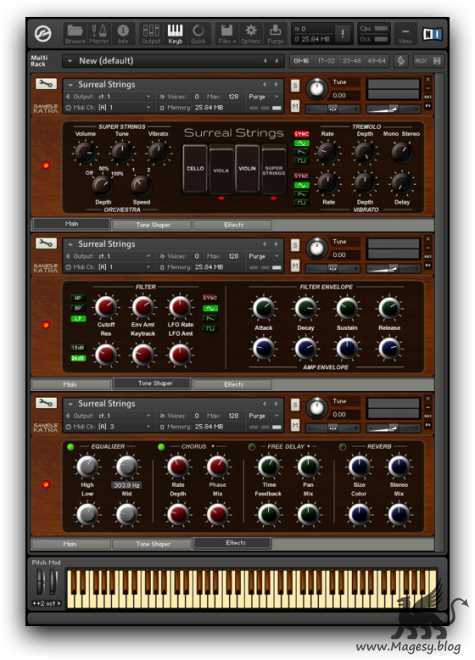Select the CELLO instrument button

[x=195, y=169]
